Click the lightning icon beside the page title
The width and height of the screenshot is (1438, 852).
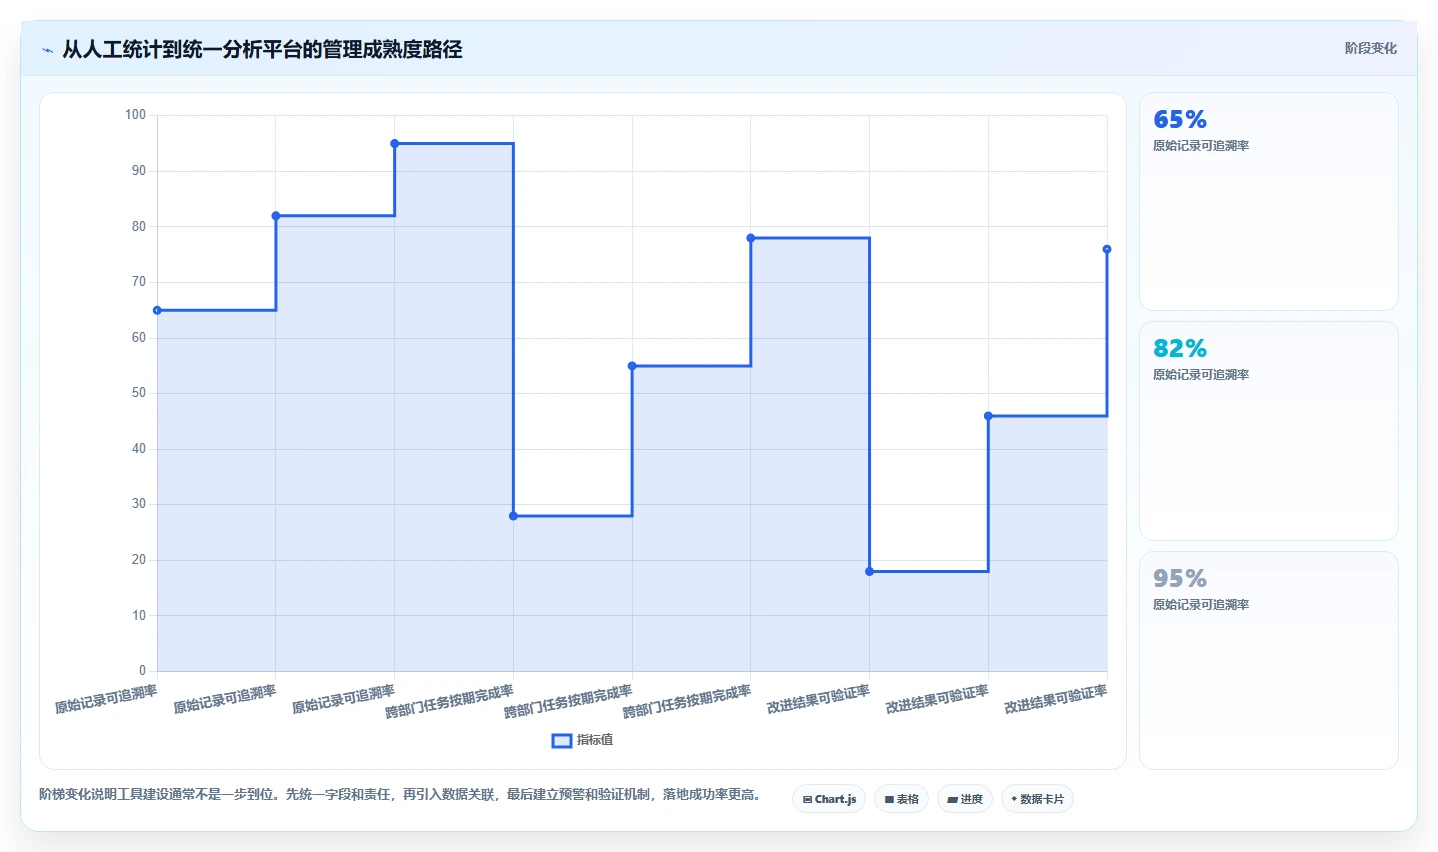tap(47, 50)
